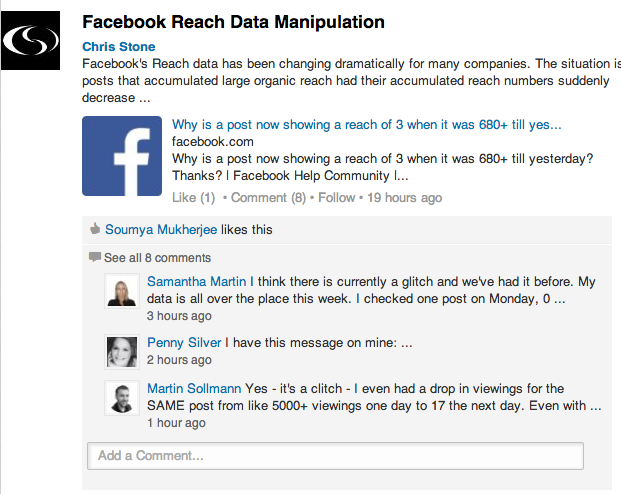Image resolution: width=621 pixels, height=494 pixels.
Task: Click the Comment (8) link
Action: tap(269, 197)
